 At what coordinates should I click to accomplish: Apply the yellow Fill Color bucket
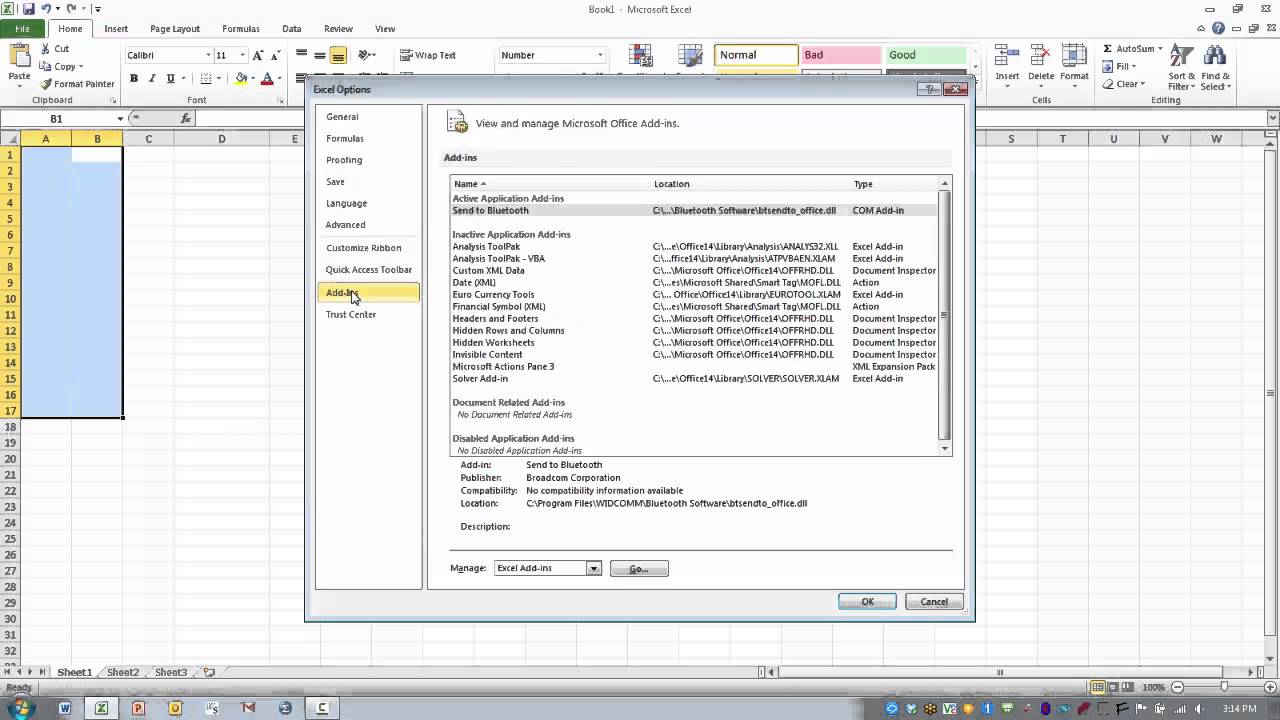tap(241, 78)
